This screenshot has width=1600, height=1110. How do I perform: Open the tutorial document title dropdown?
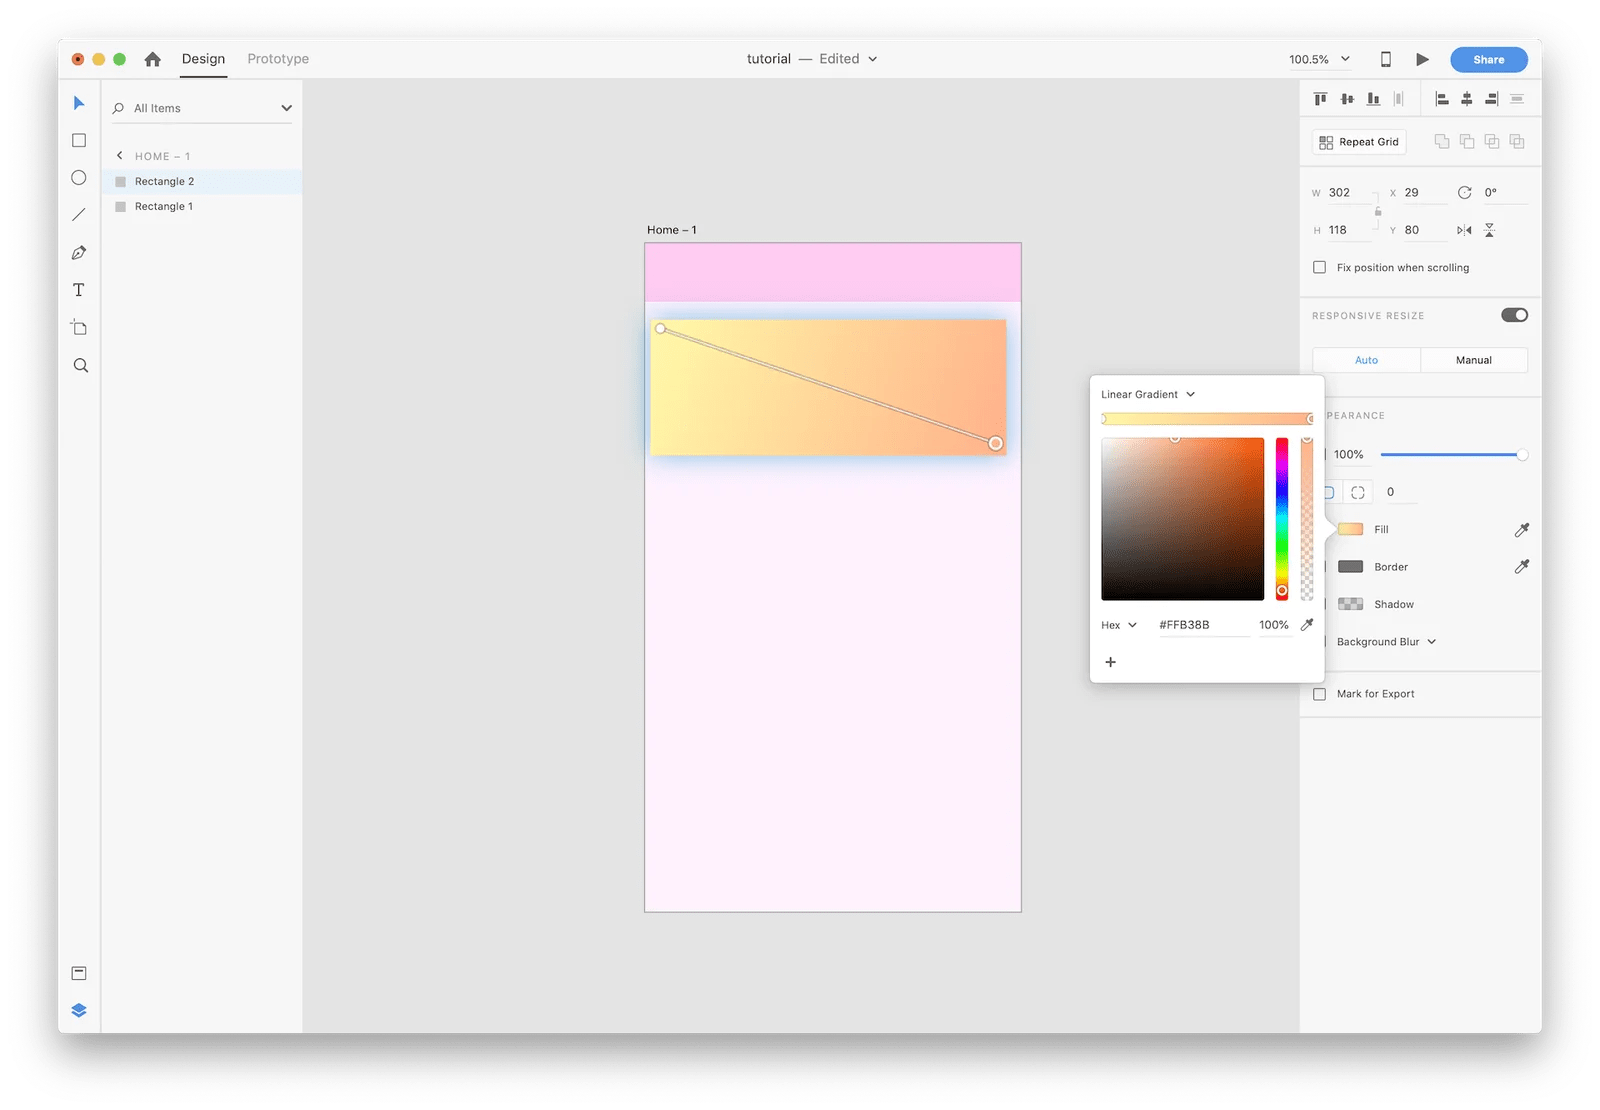(x=812, y=59)
